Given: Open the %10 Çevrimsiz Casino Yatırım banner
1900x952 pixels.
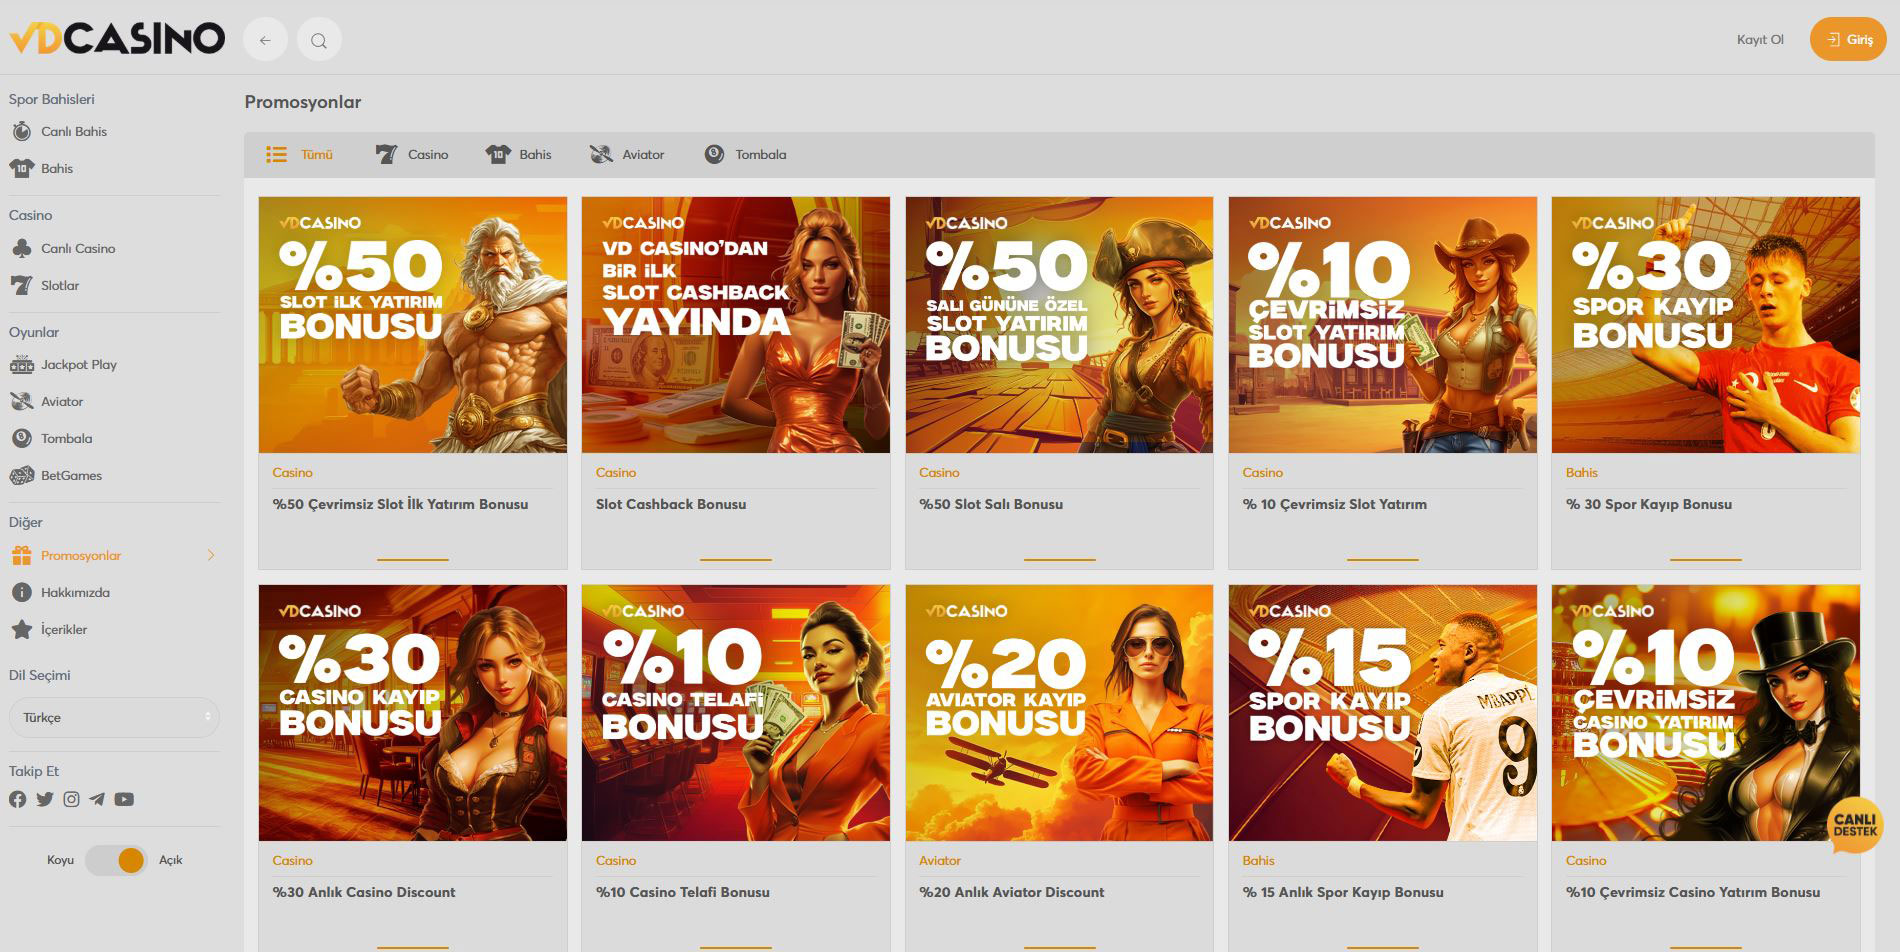Looking at the screenshot, I should [x=1706, y=713].
